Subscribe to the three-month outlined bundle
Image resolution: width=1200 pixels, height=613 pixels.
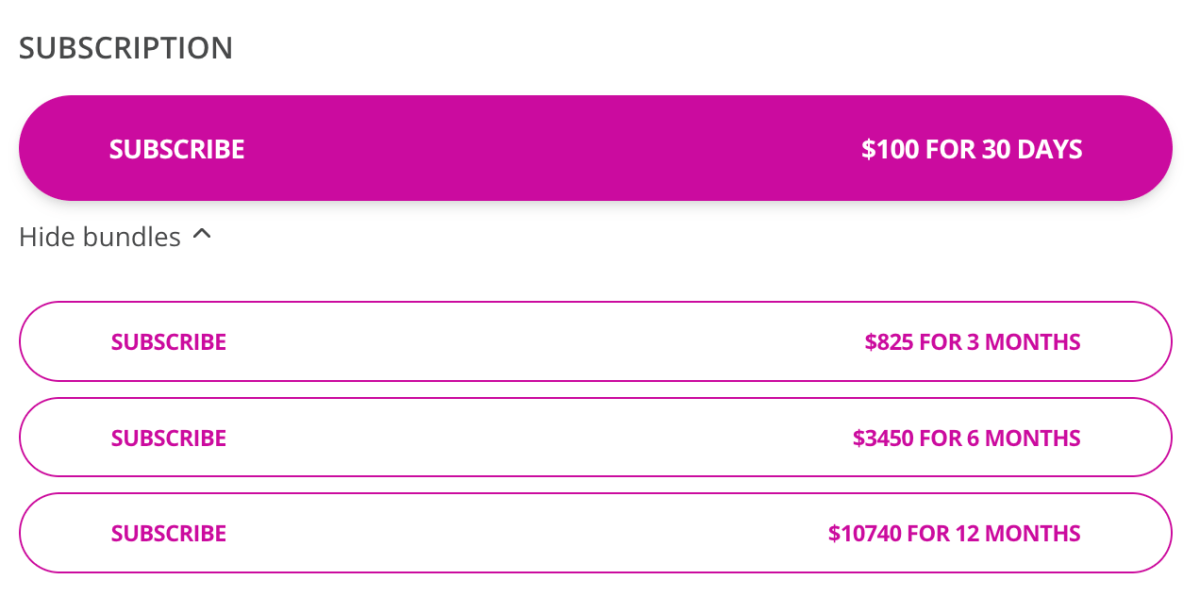click(x=595, y=342)
